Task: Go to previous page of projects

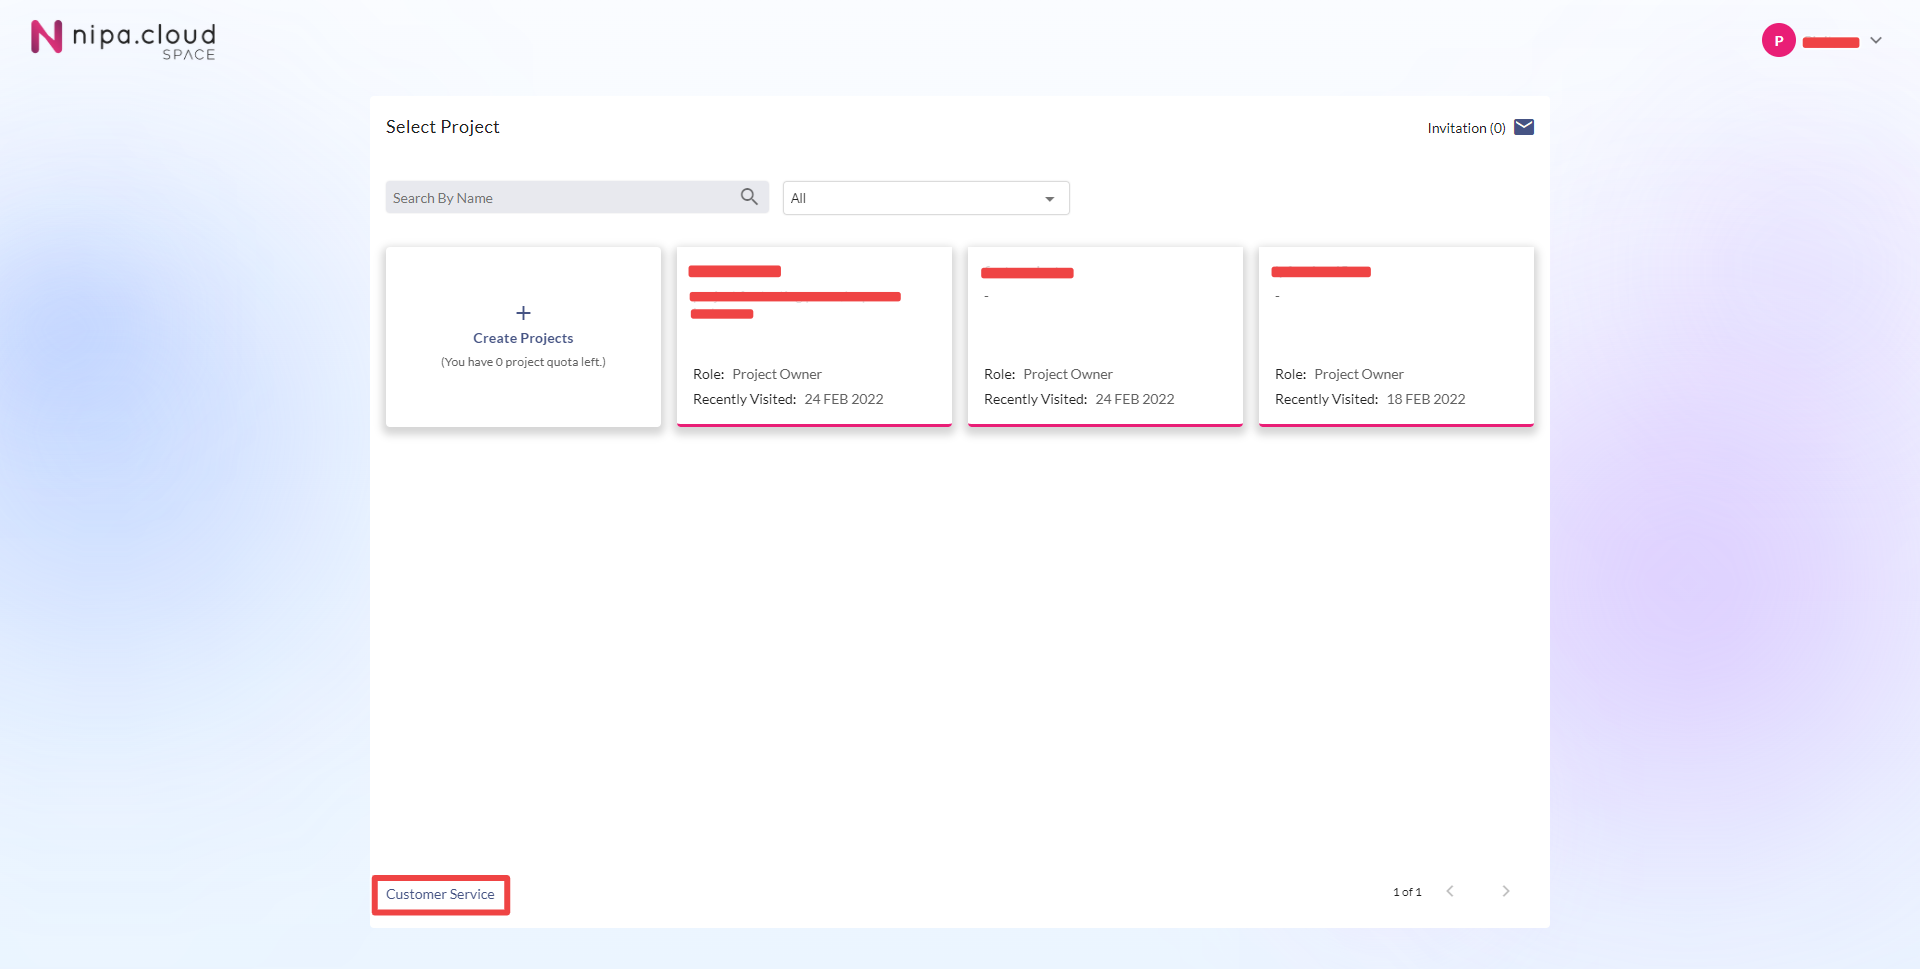Action: point(1450,891)
